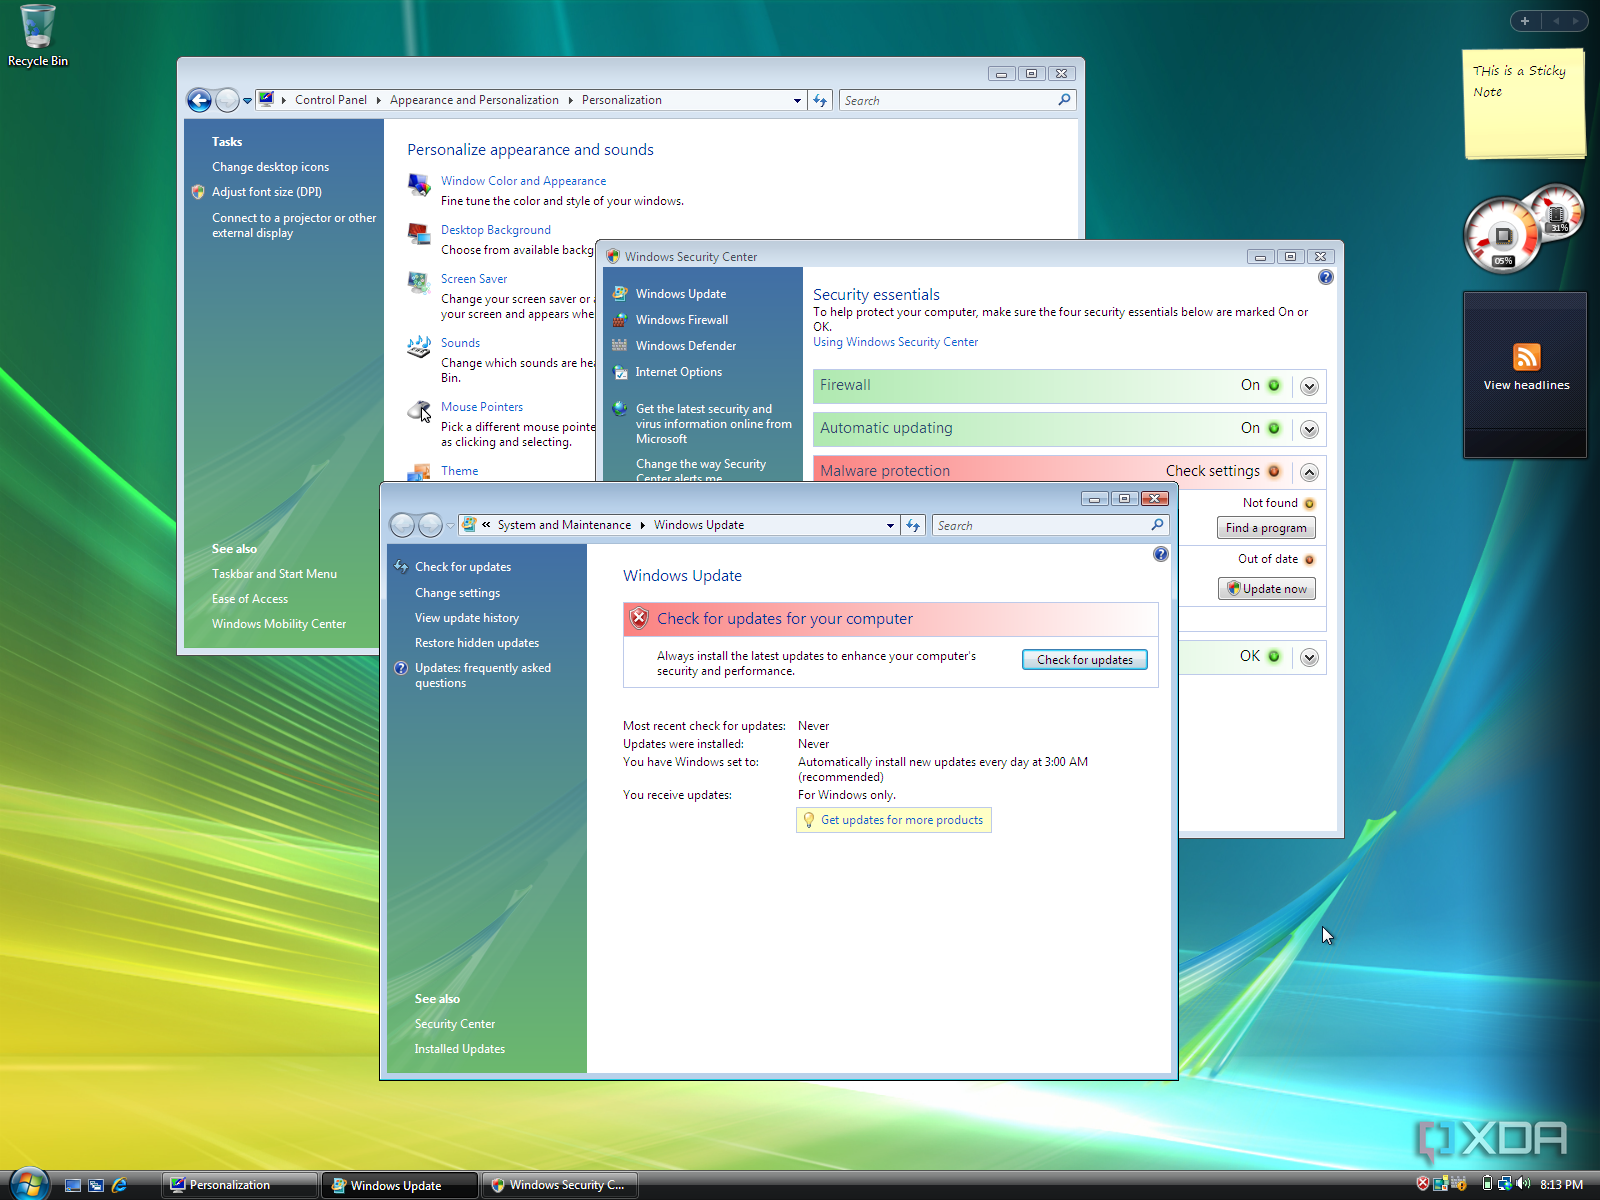
Task: Click the Security Center help icon
Action: point(1325,277)
